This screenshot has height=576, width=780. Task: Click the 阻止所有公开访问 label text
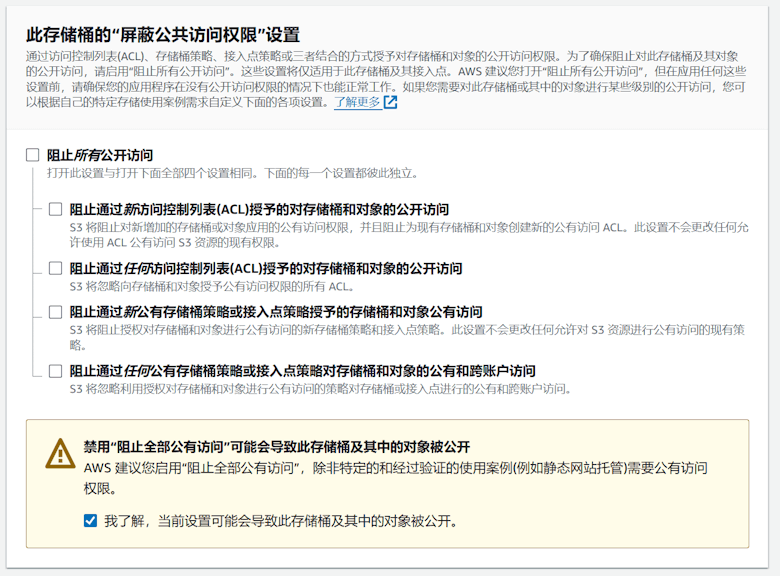tap(100, 155)
